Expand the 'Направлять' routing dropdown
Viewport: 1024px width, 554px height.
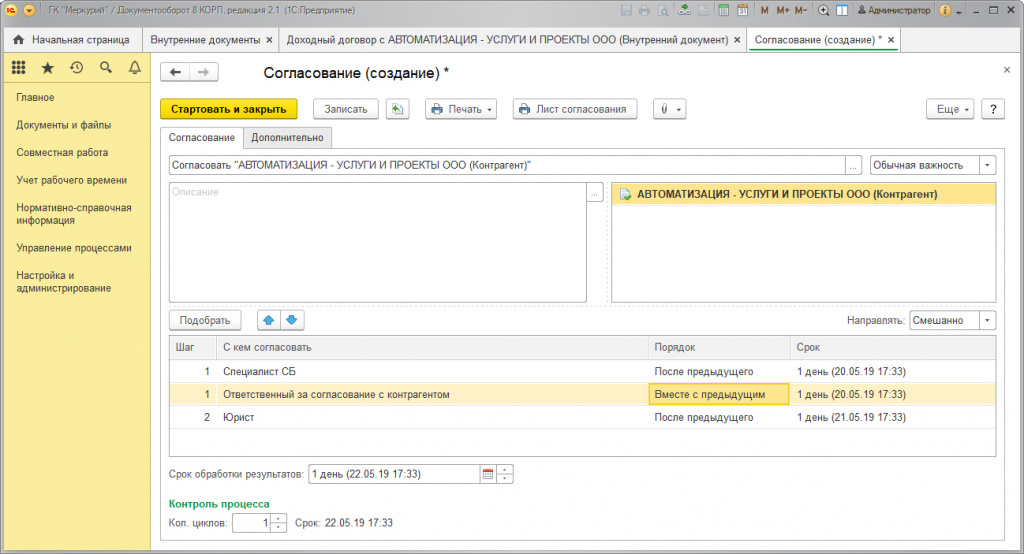coord(988,320)
